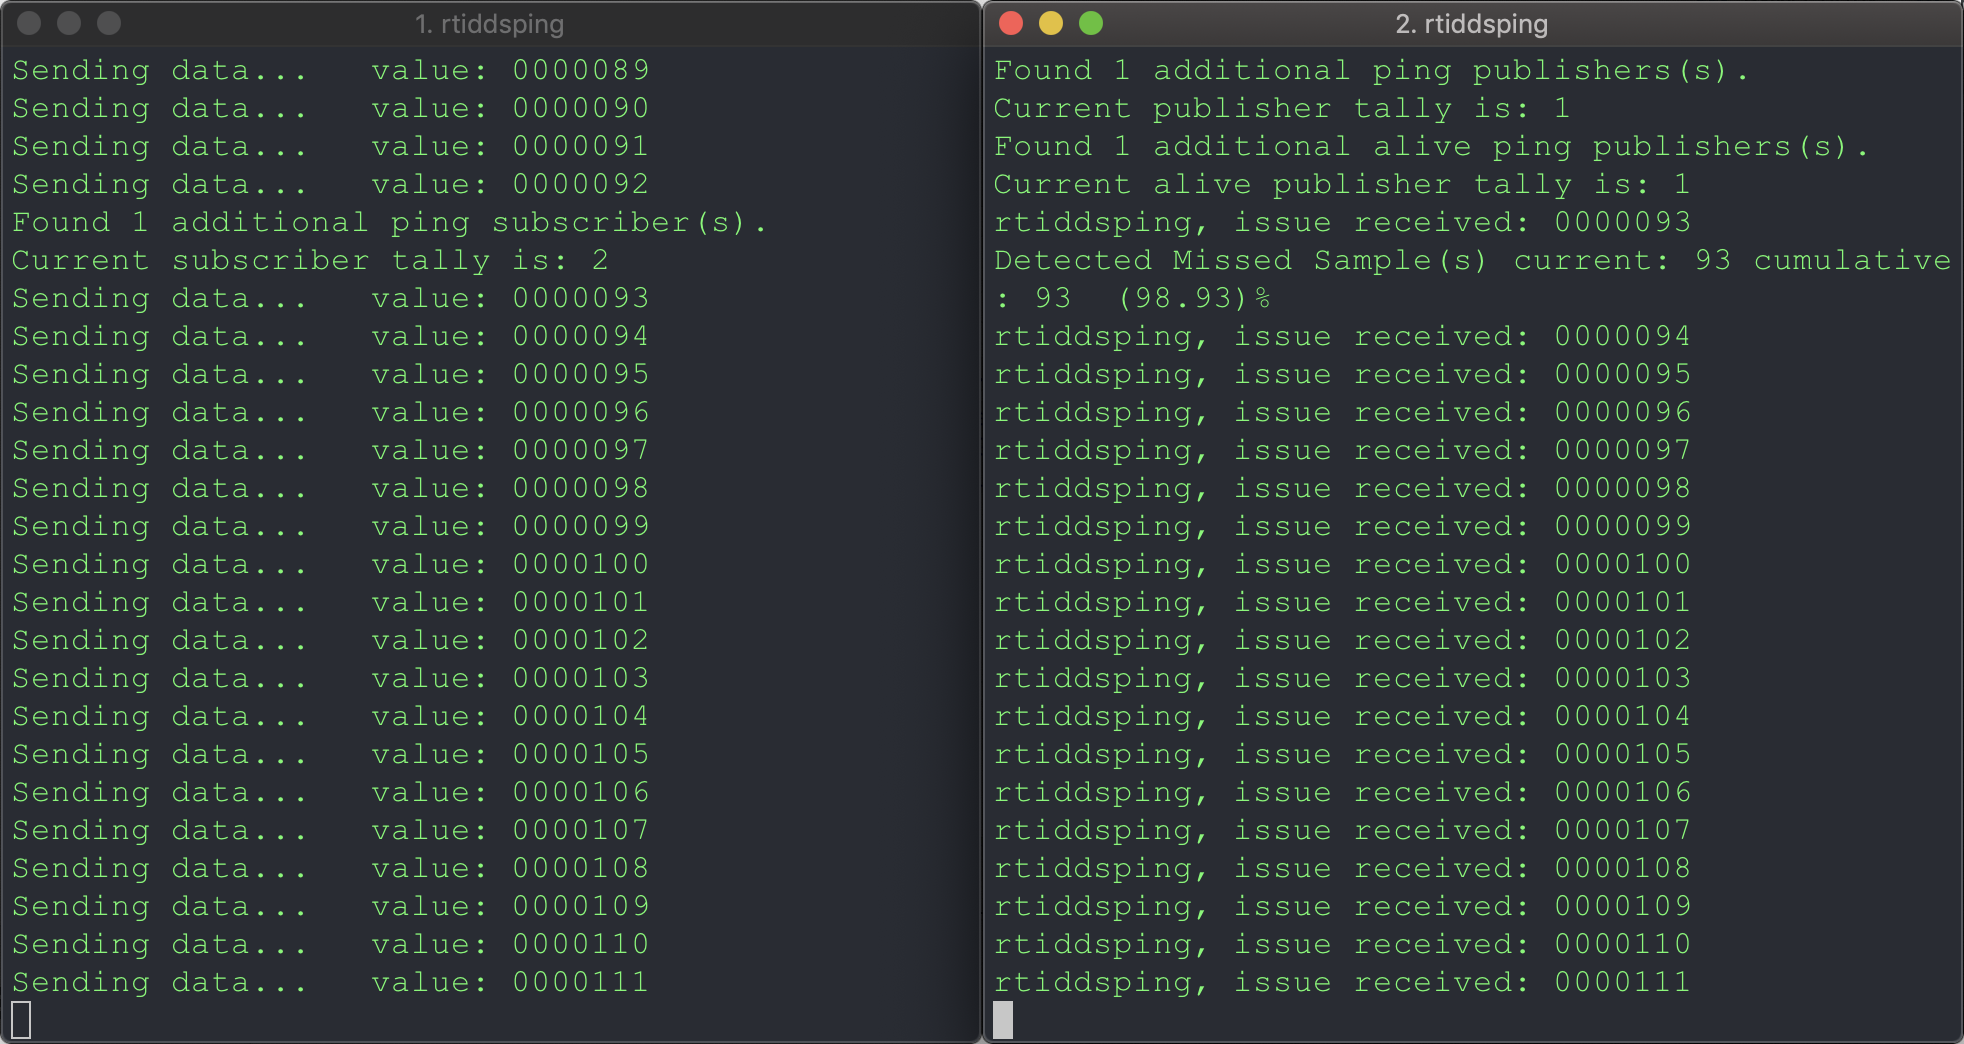
Task: Click the '2. rtiddsping' title text
Action: point(1471,24)
